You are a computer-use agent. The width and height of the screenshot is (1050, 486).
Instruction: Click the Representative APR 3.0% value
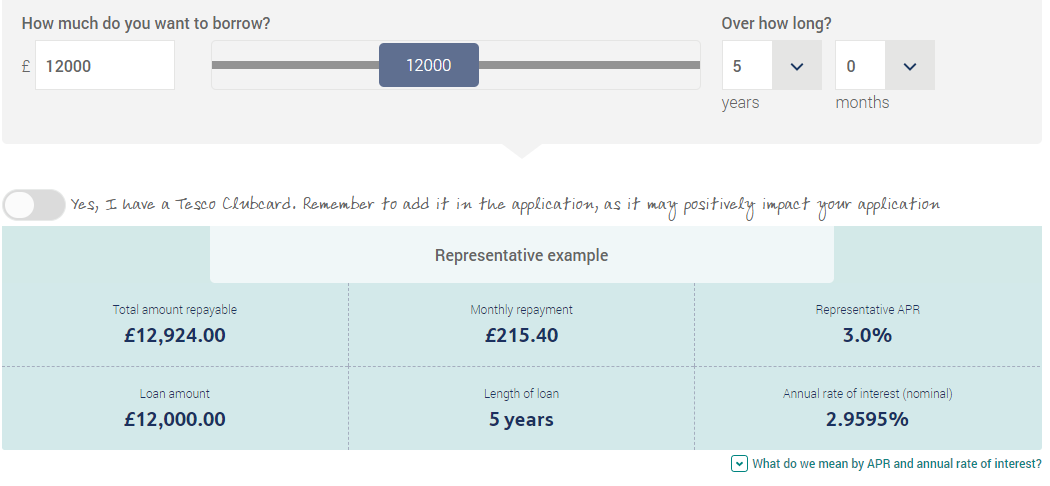pos(867,335)
